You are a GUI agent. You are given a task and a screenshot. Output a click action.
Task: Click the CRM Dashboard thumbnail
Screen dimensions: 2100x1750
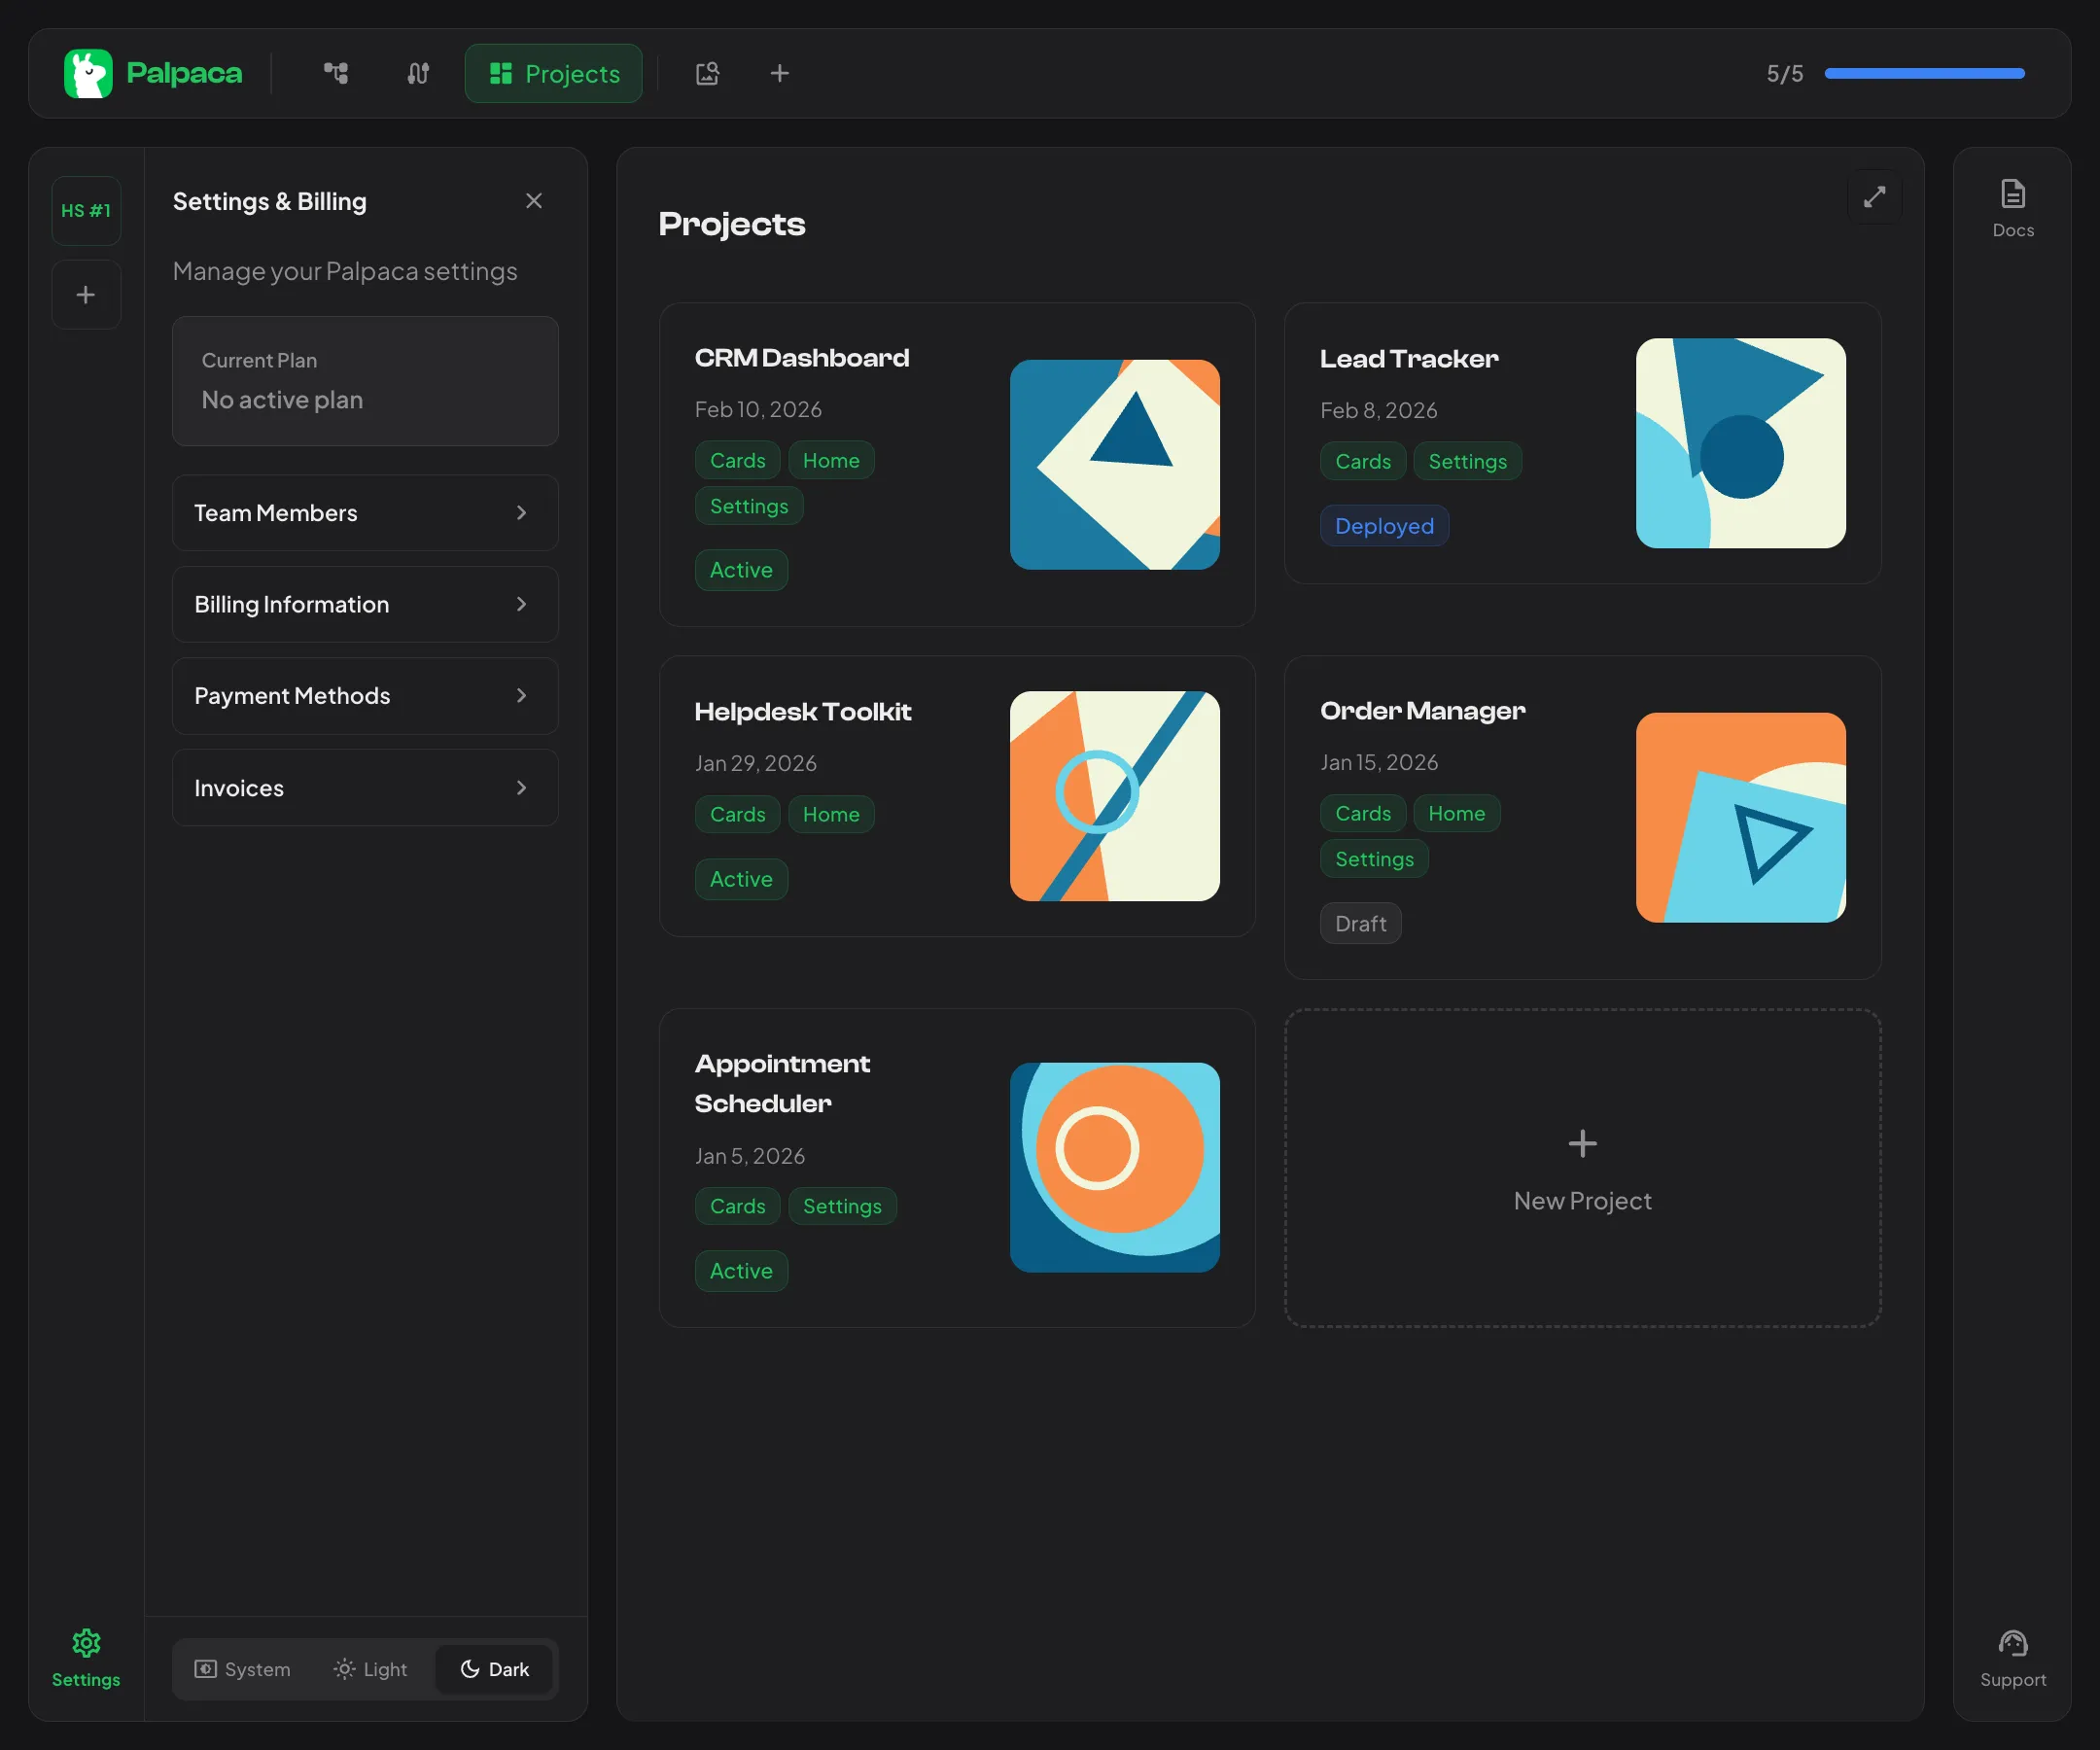1114,465
